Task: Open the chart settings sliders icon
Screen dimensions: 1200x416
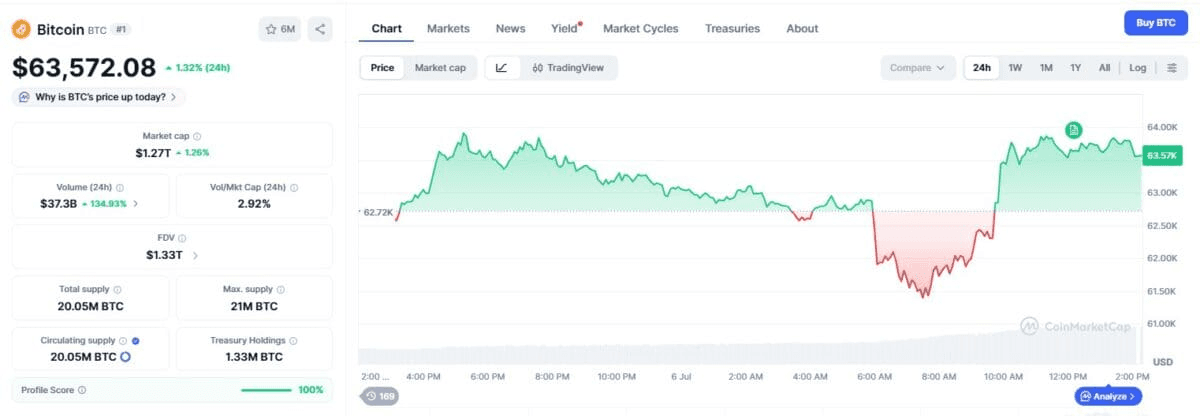Action: pyautogui.click(x=1171, y=68)
